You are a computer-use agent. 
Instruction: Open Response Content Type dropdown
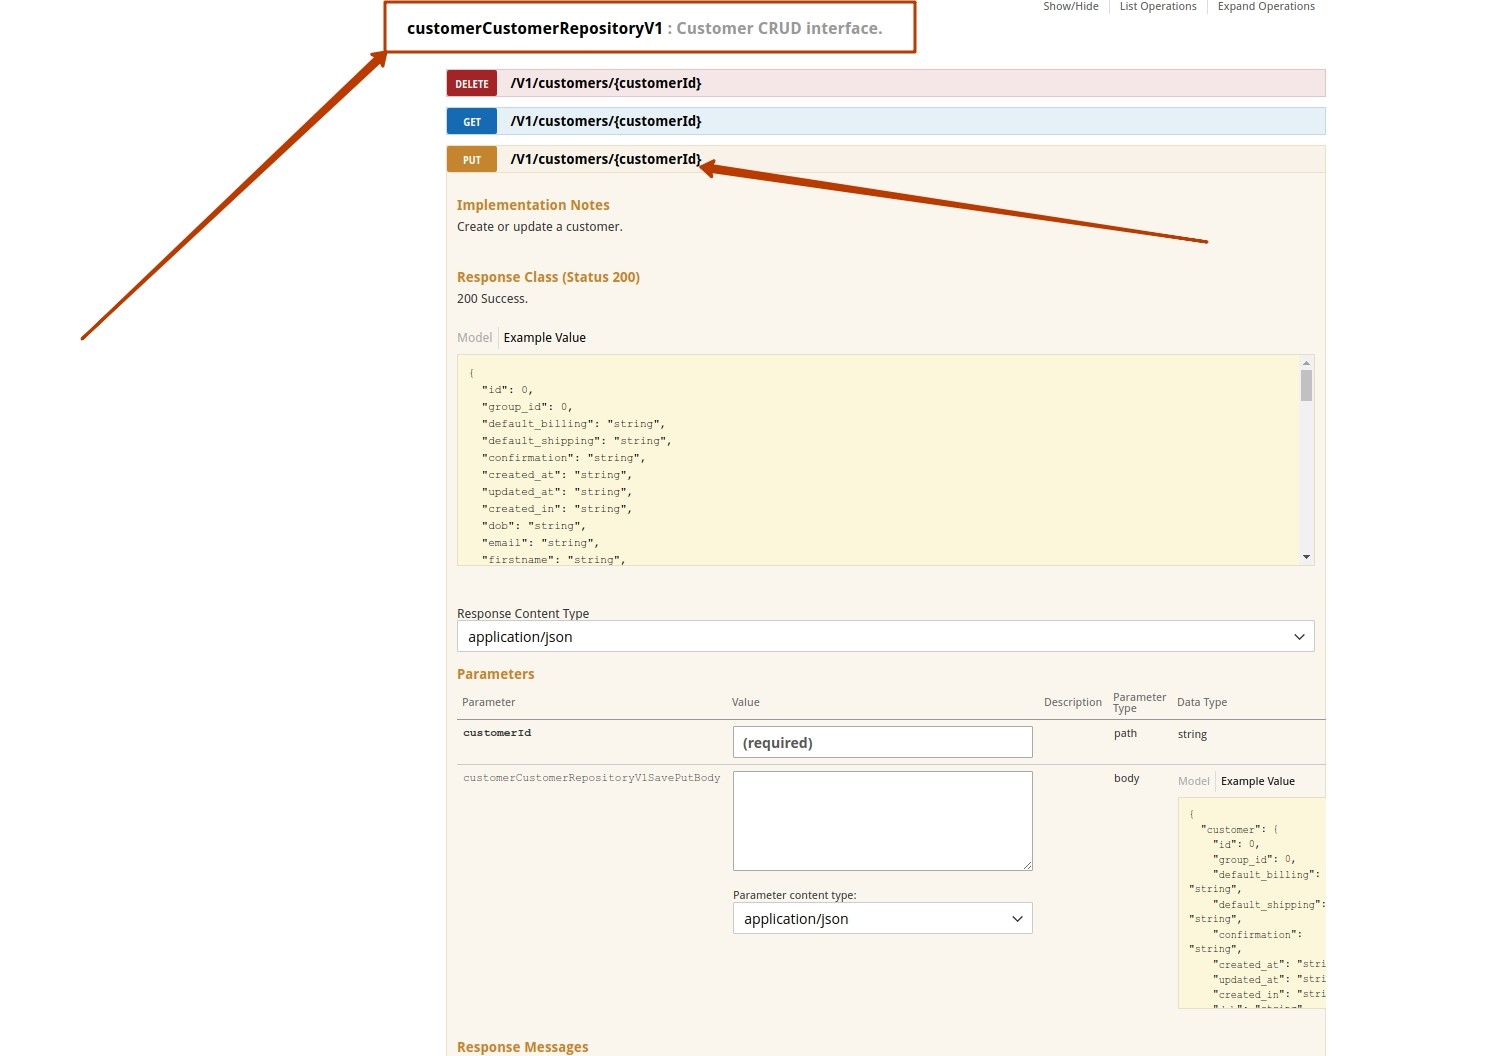(x=884, y=637)
